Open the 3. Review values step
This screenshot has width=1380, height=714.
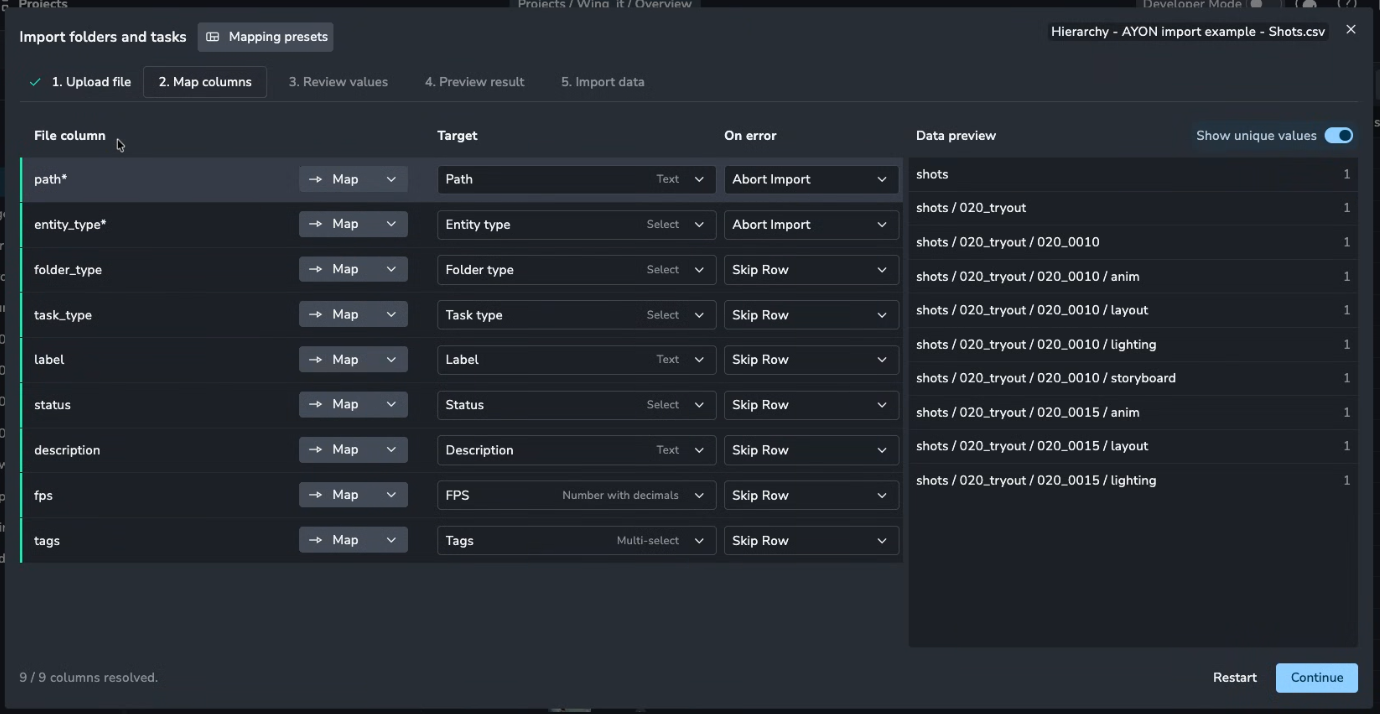[338, 82]
